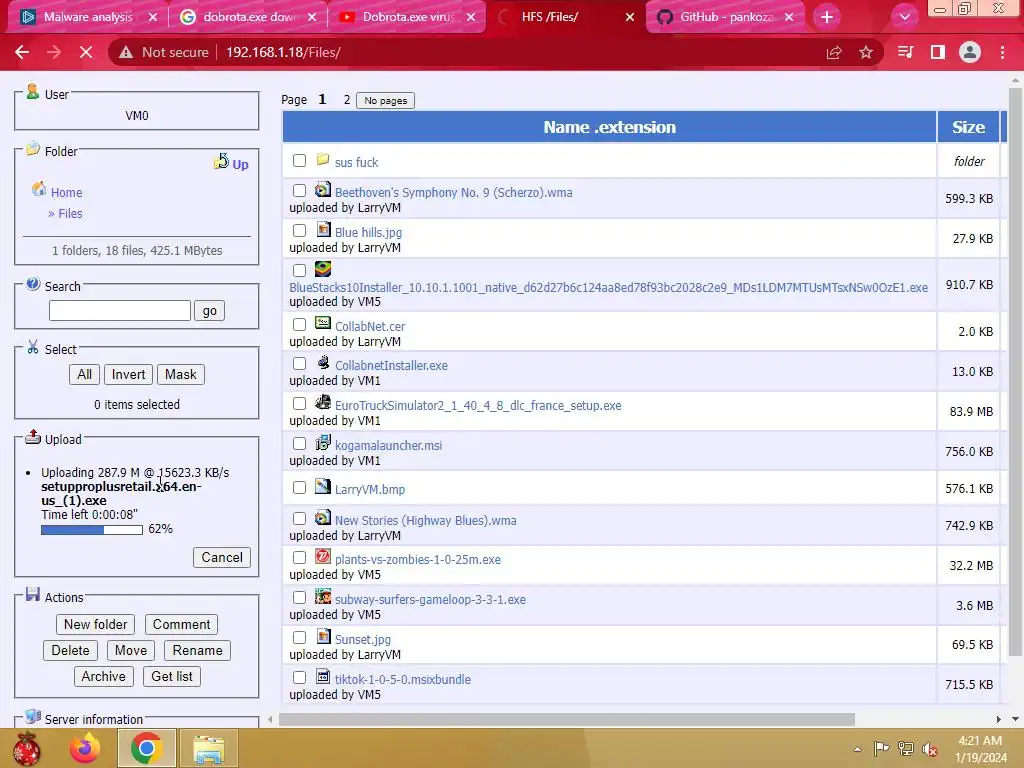Click the BlueStacks installer icon

(x=323, y=269)
